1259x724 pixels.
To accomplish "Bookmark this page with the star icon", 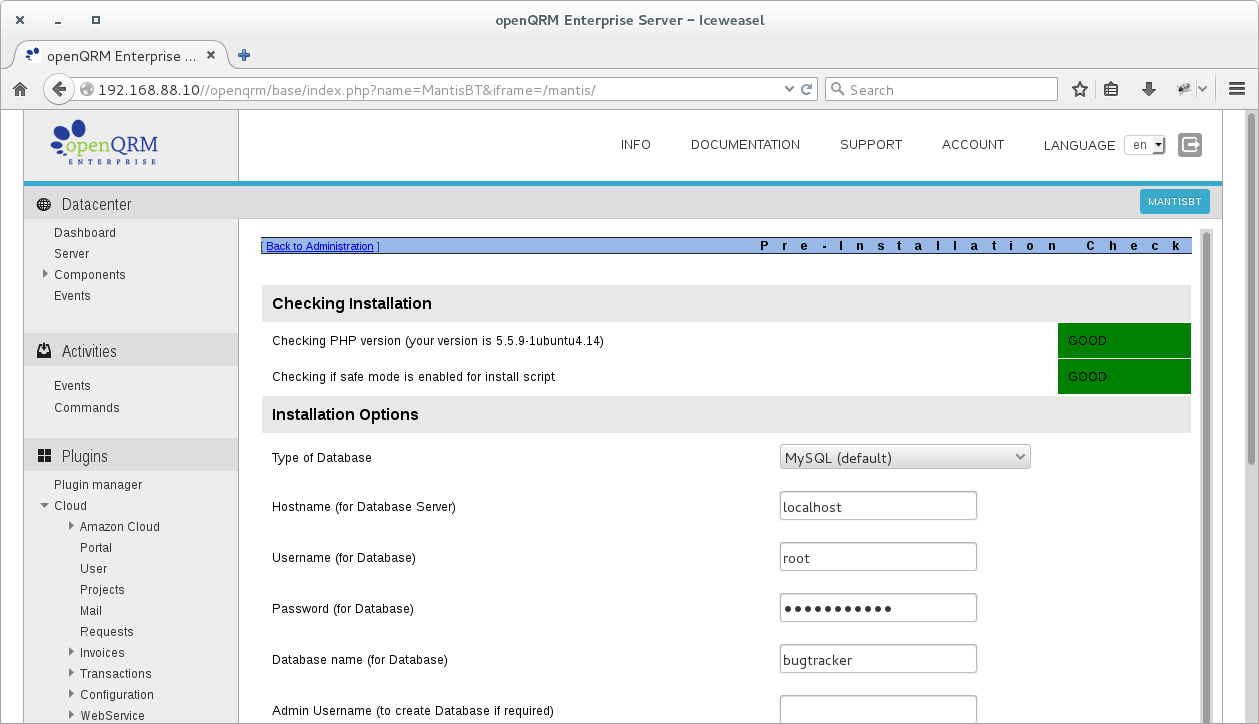I will 1080,89.
